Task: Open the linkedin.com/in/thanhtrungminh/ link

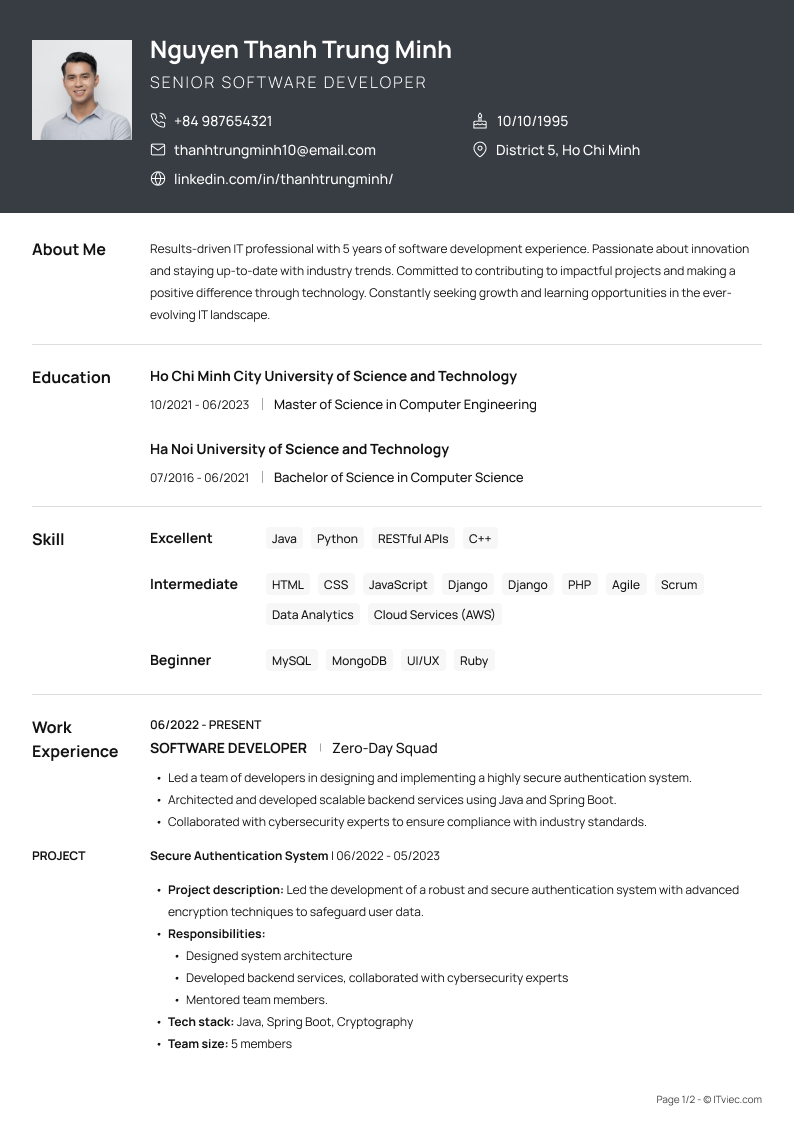Action: (x=283, y=179)
